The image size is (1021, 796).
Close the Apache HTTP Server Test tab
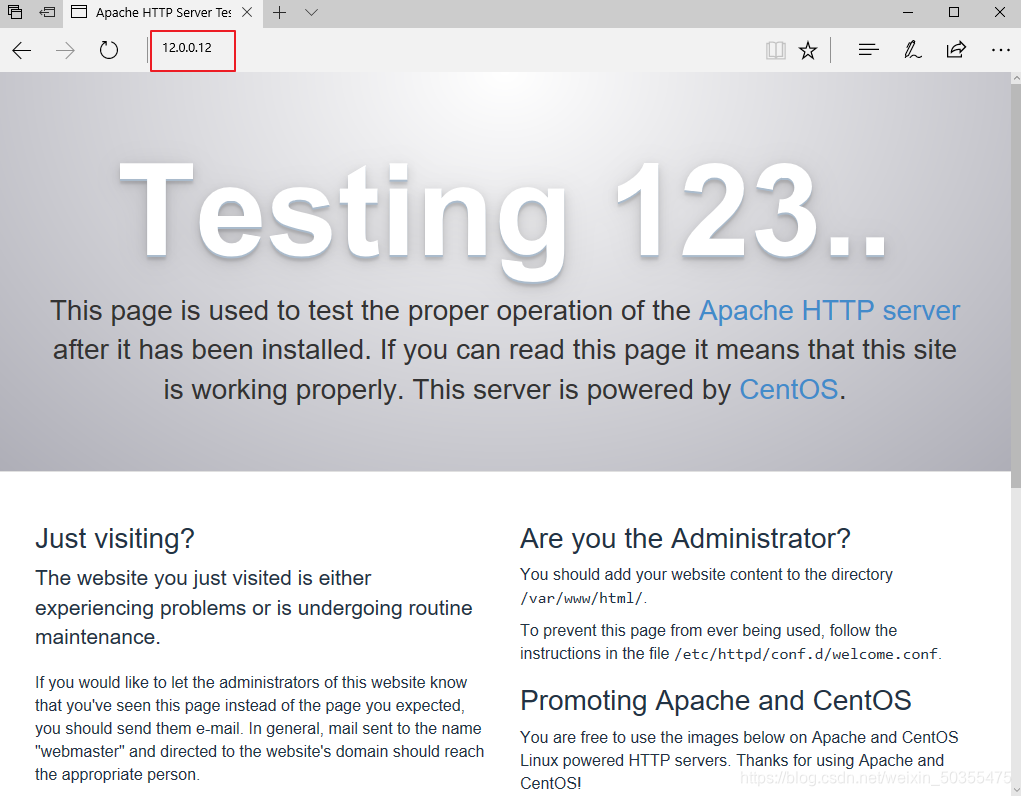coord(247,12)
